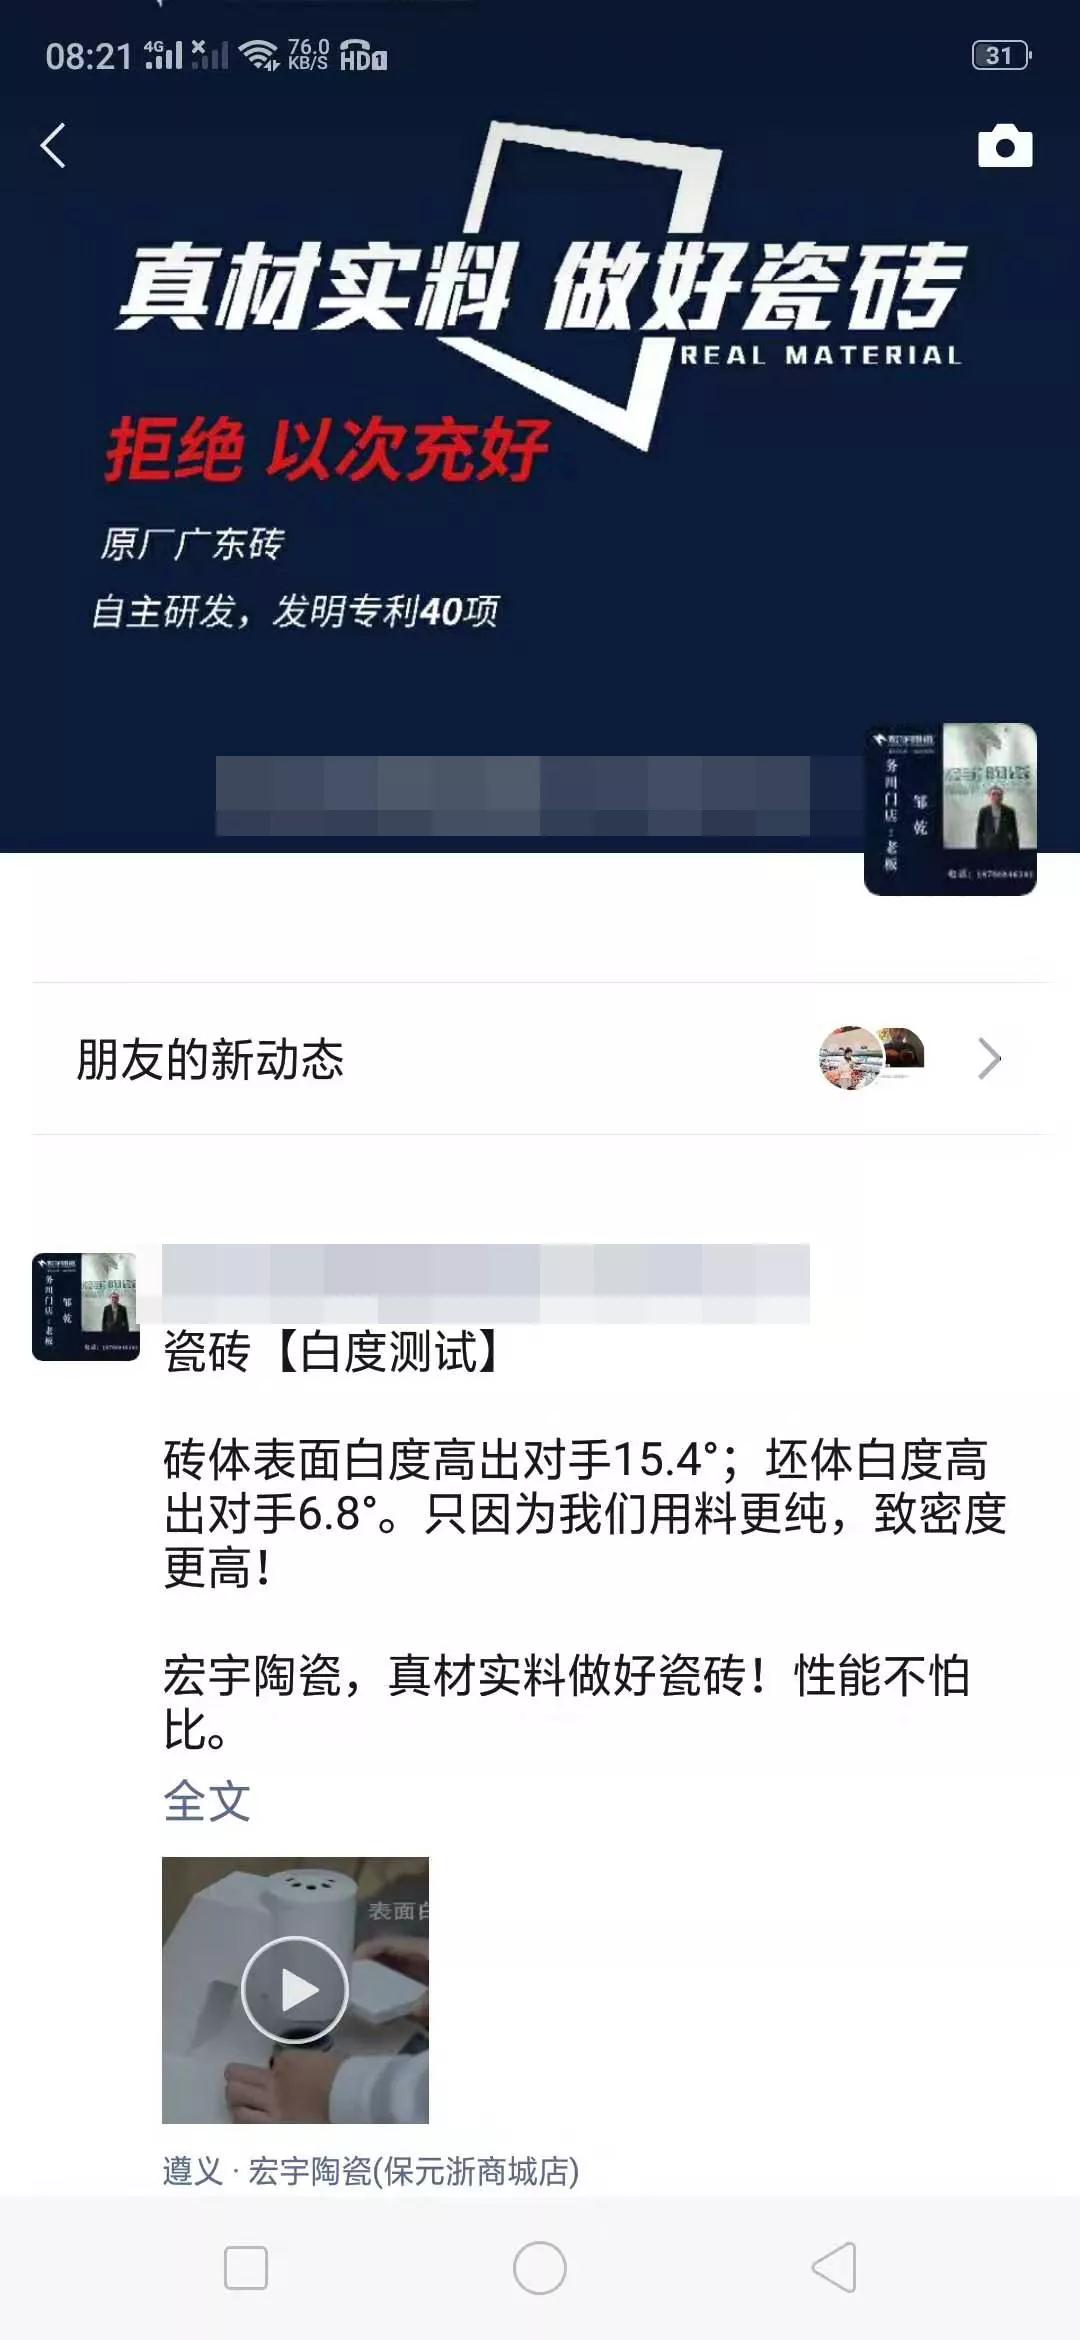Tap the Android recent apps square button
1080x2340 pixels.
click(x=246, y=2267)
